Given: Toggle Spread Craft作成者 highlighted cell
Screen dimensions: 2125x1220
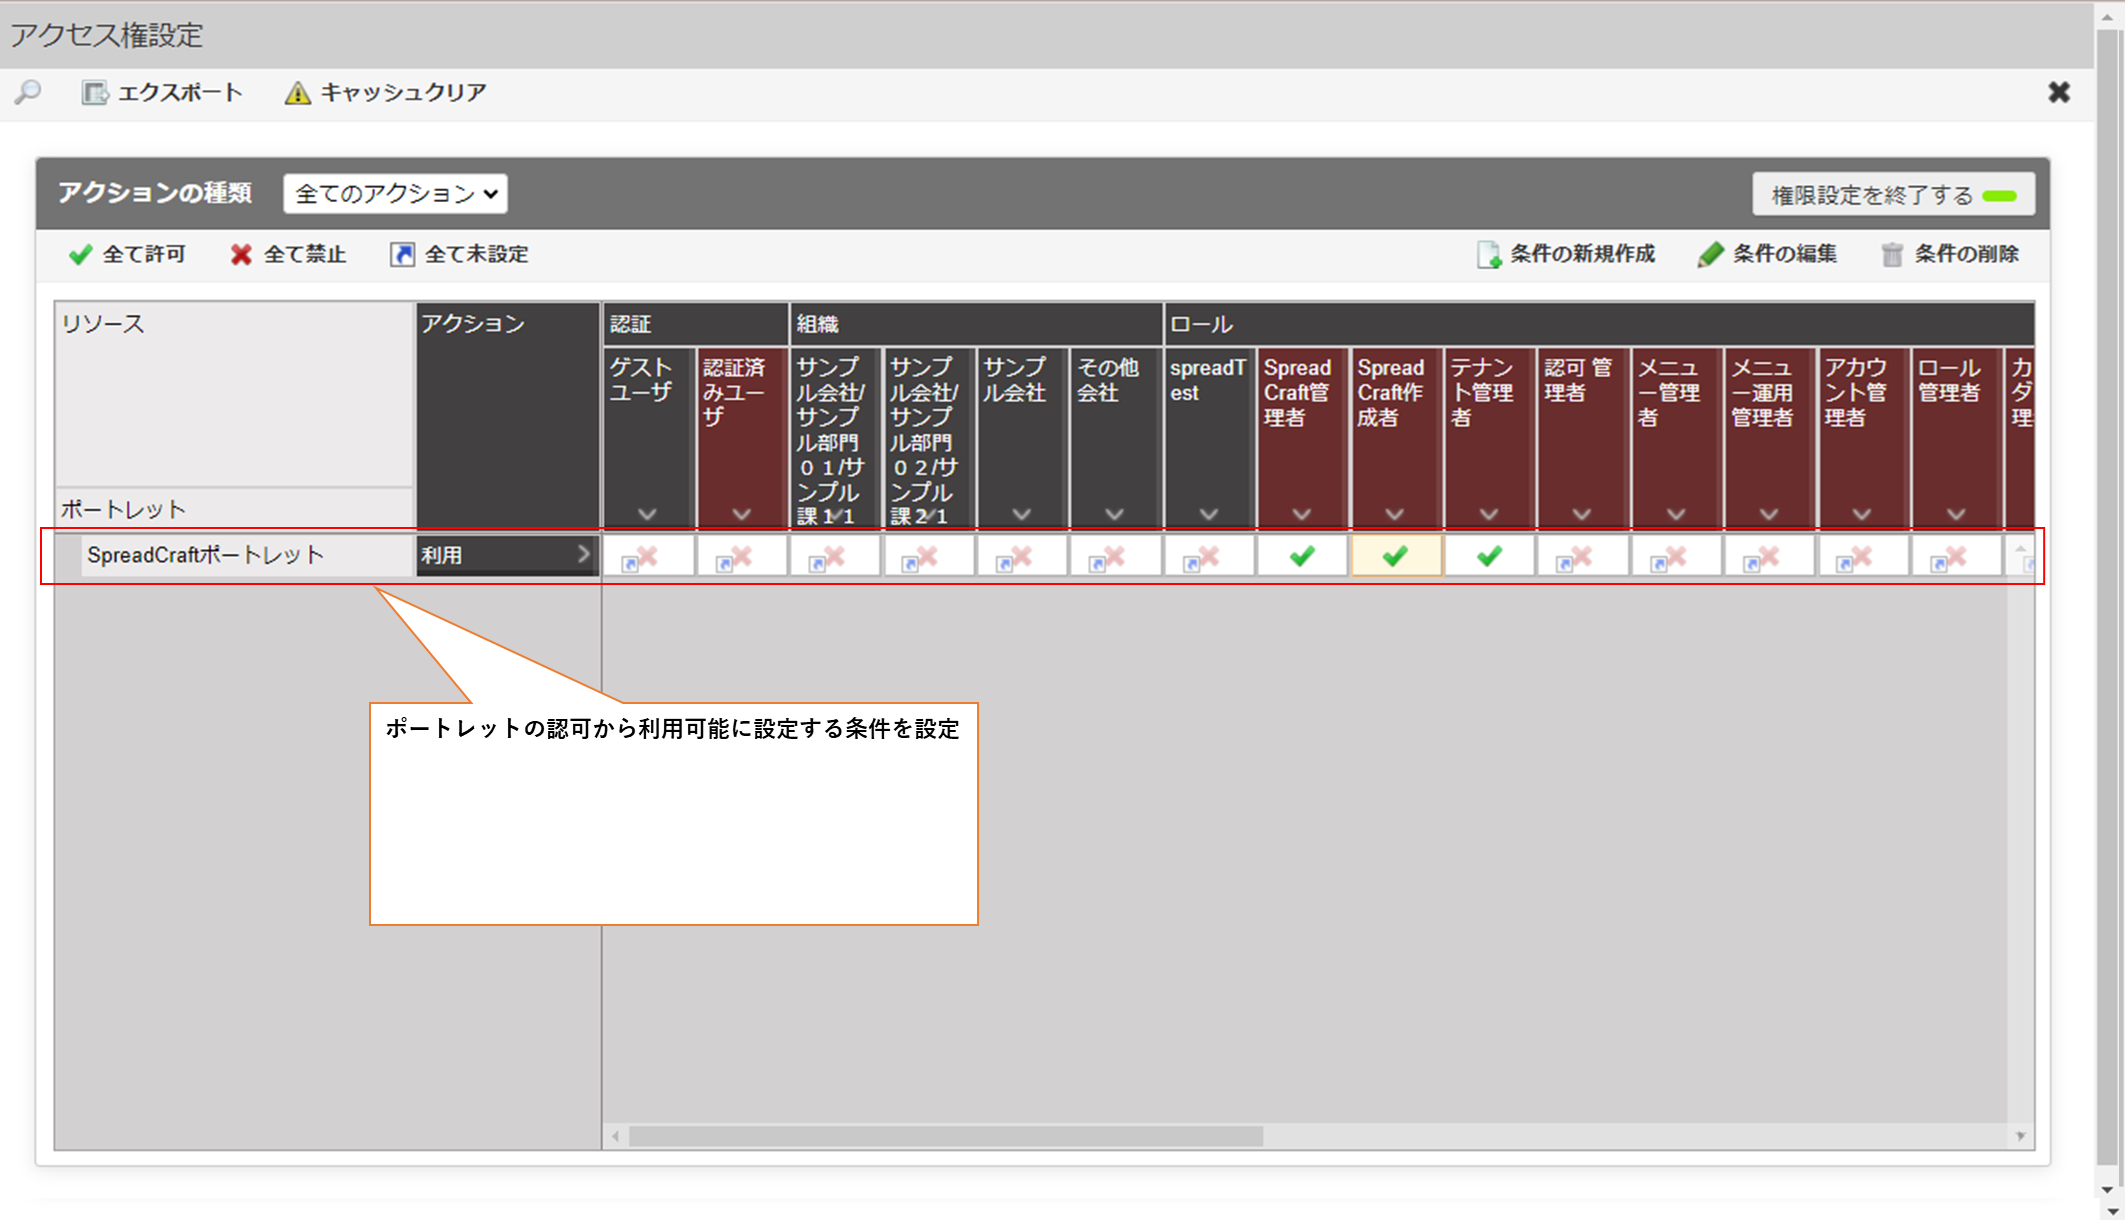Looking at the screenshot, I should click(1395, 556).
